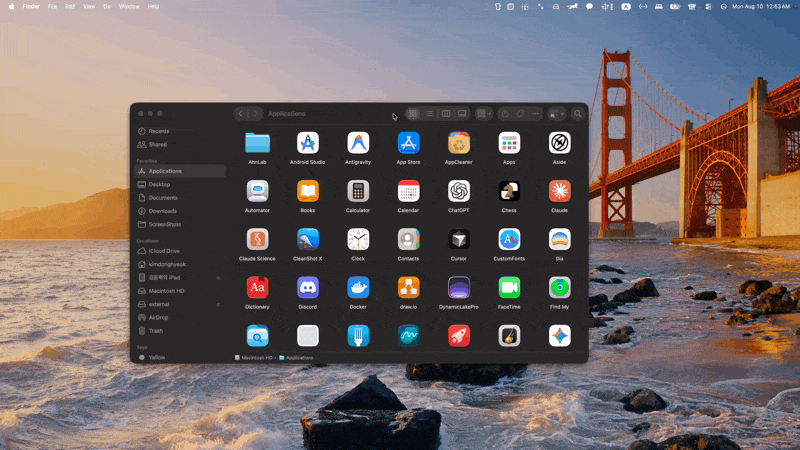Select the Yellow tag in sidebar
The height and width of the screenshot is (450, 800).
180,357
